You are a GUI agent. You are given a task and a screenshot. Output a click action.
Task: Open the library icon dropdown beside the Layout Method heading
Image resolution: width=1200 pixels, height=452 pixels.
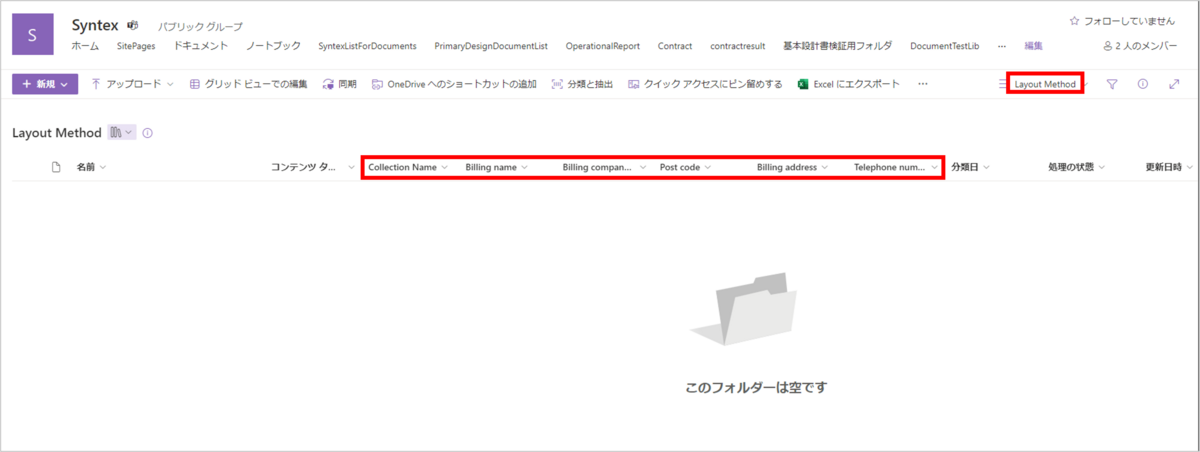point(121,133)
